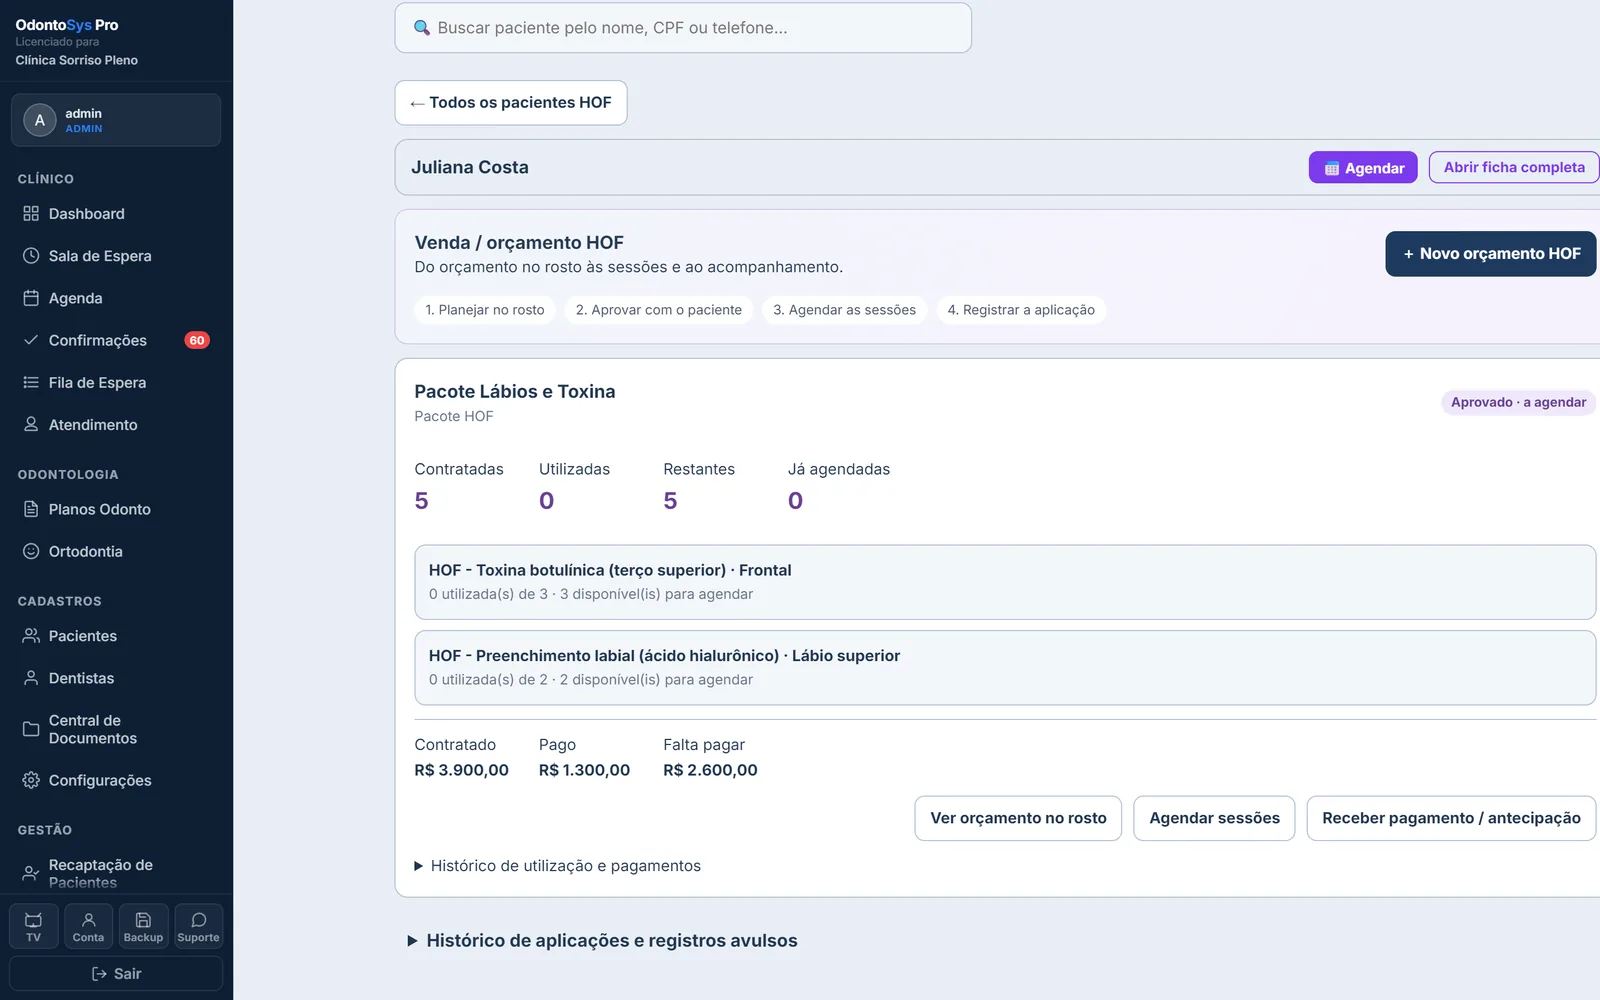Open Pacientes in the sidebar

click(x=116, y=636)
